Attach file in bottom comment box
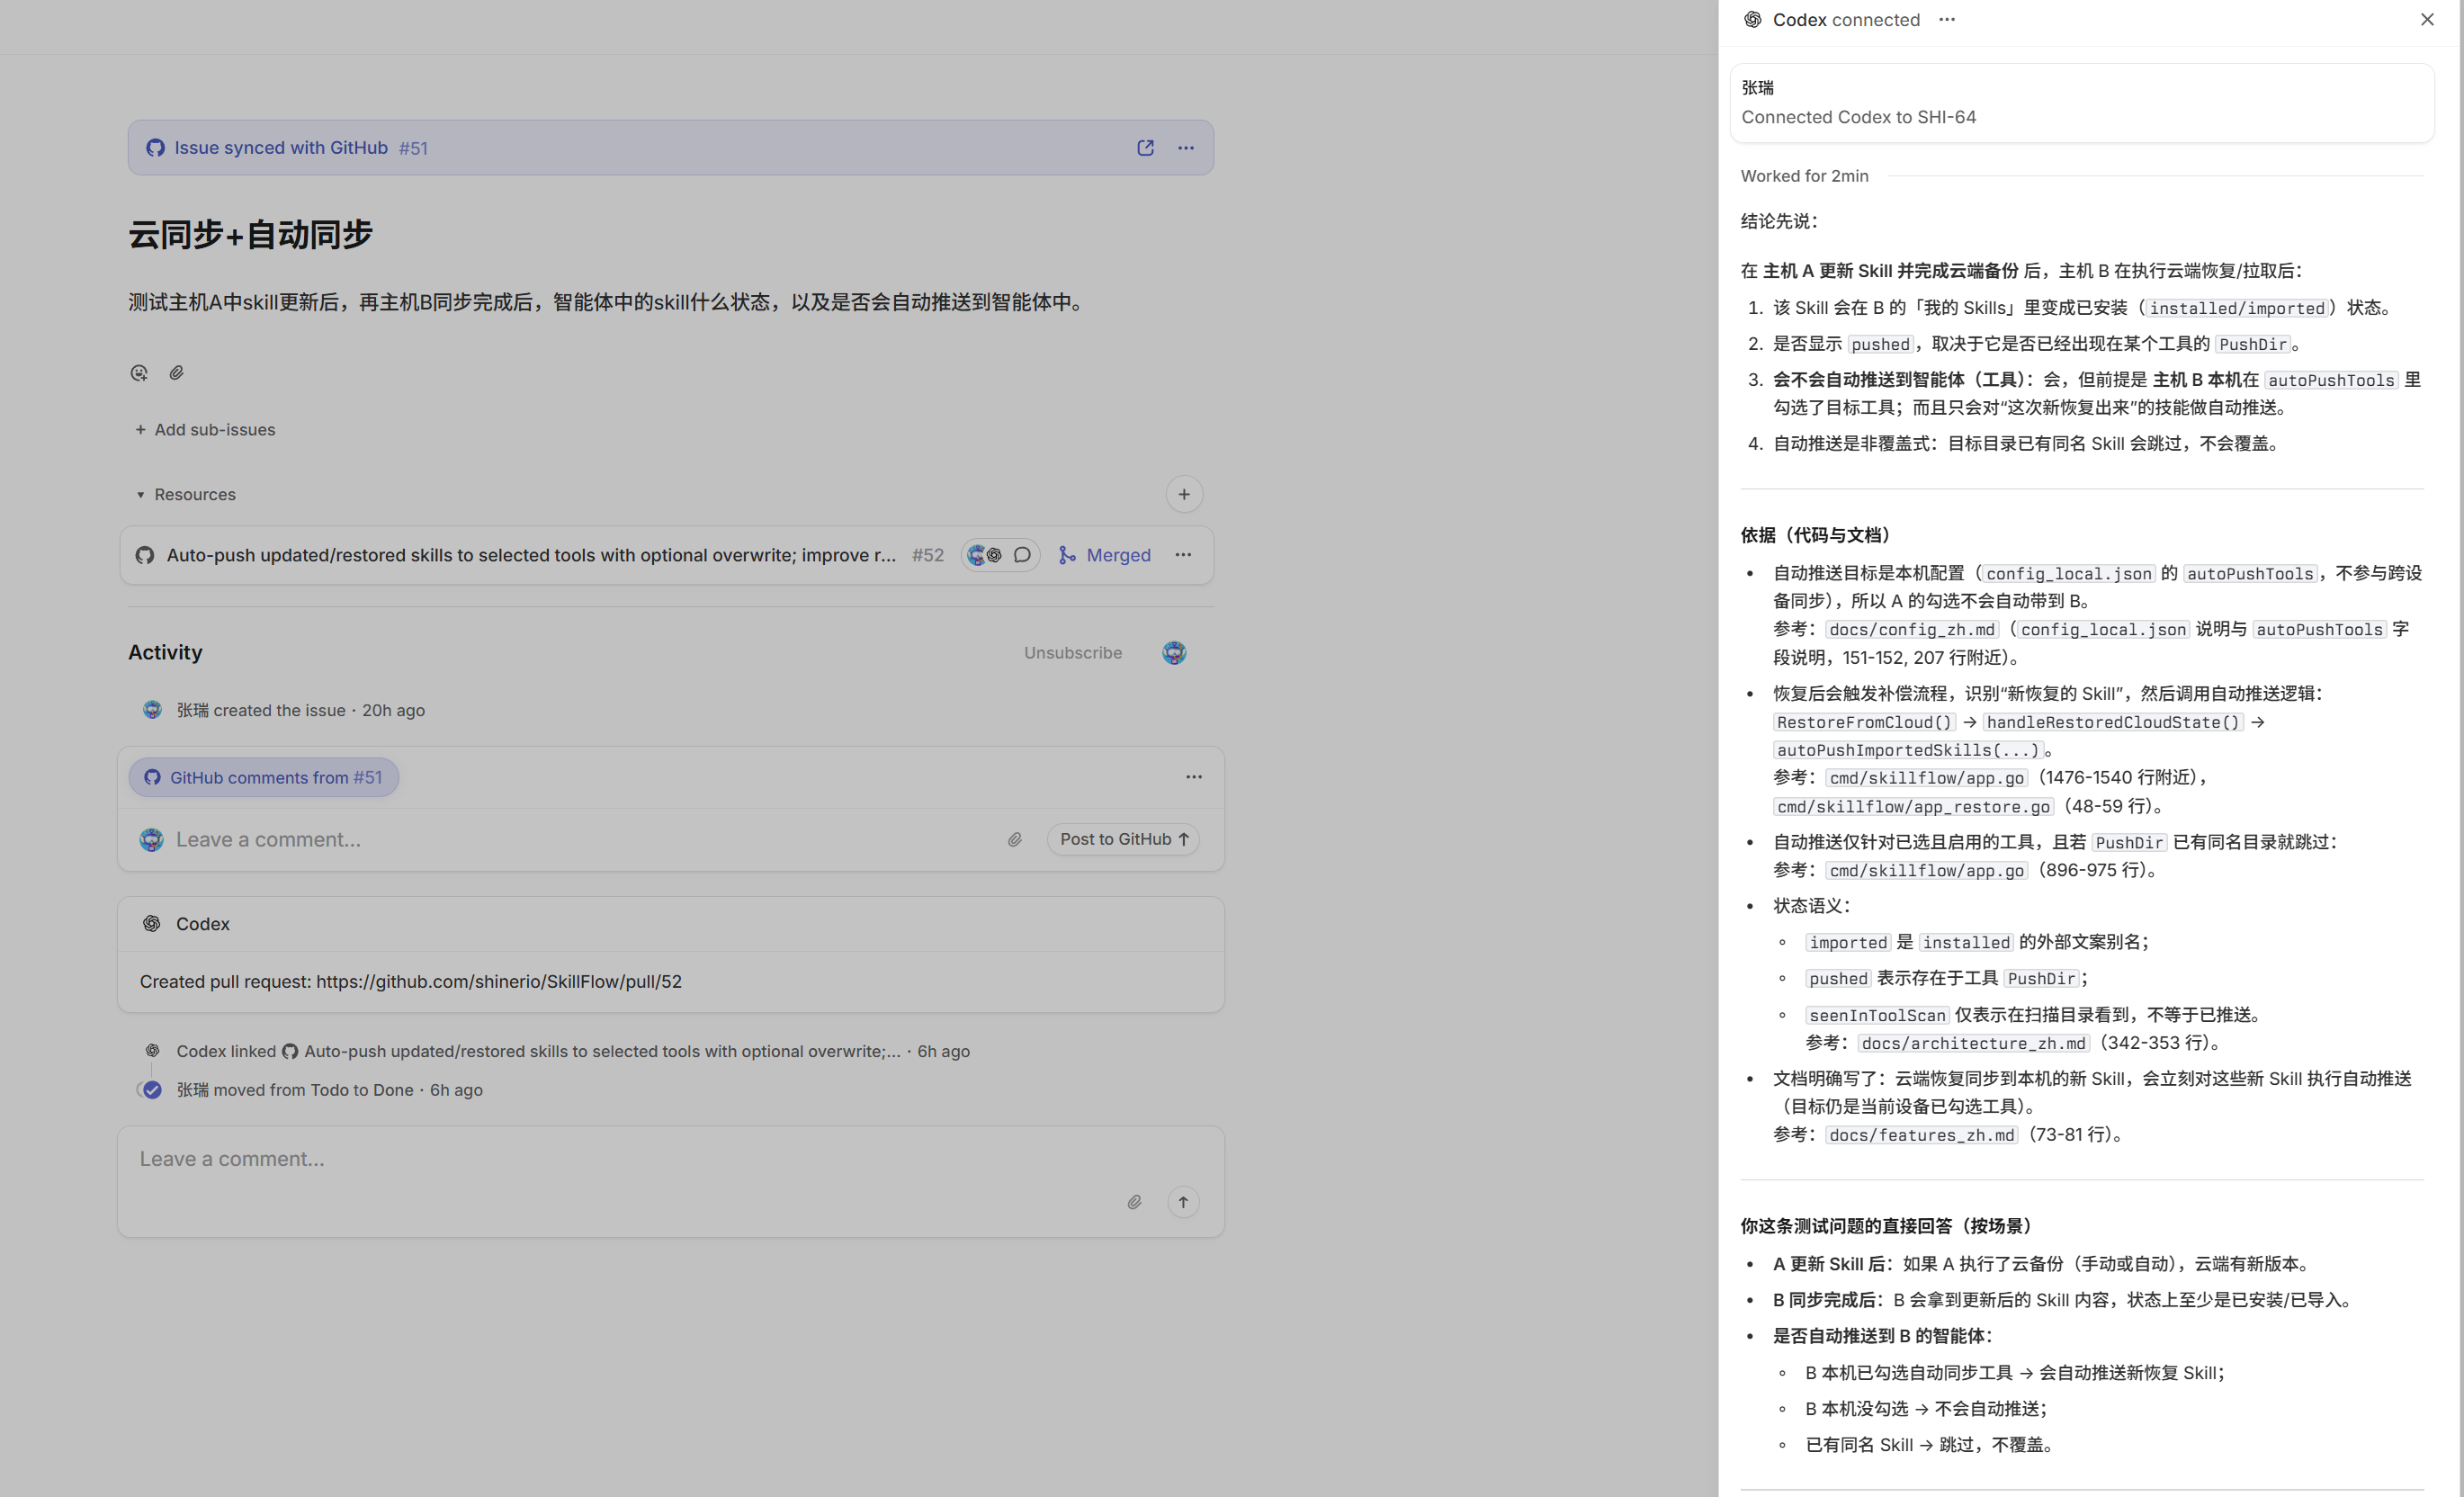 point(1134,1202)
